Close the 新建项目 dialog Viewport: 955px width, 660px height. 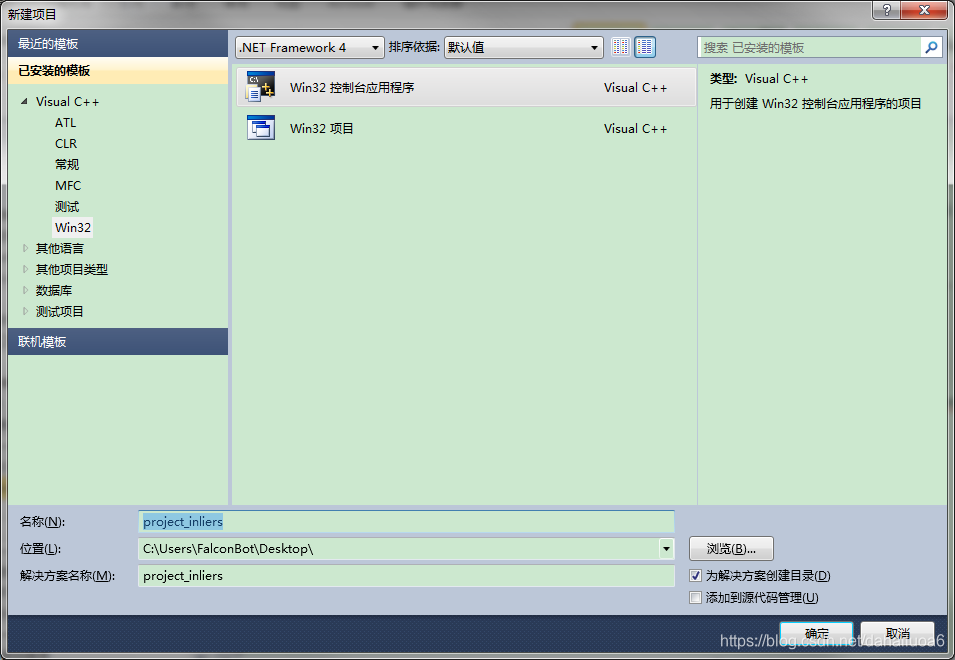coord(924,10)
